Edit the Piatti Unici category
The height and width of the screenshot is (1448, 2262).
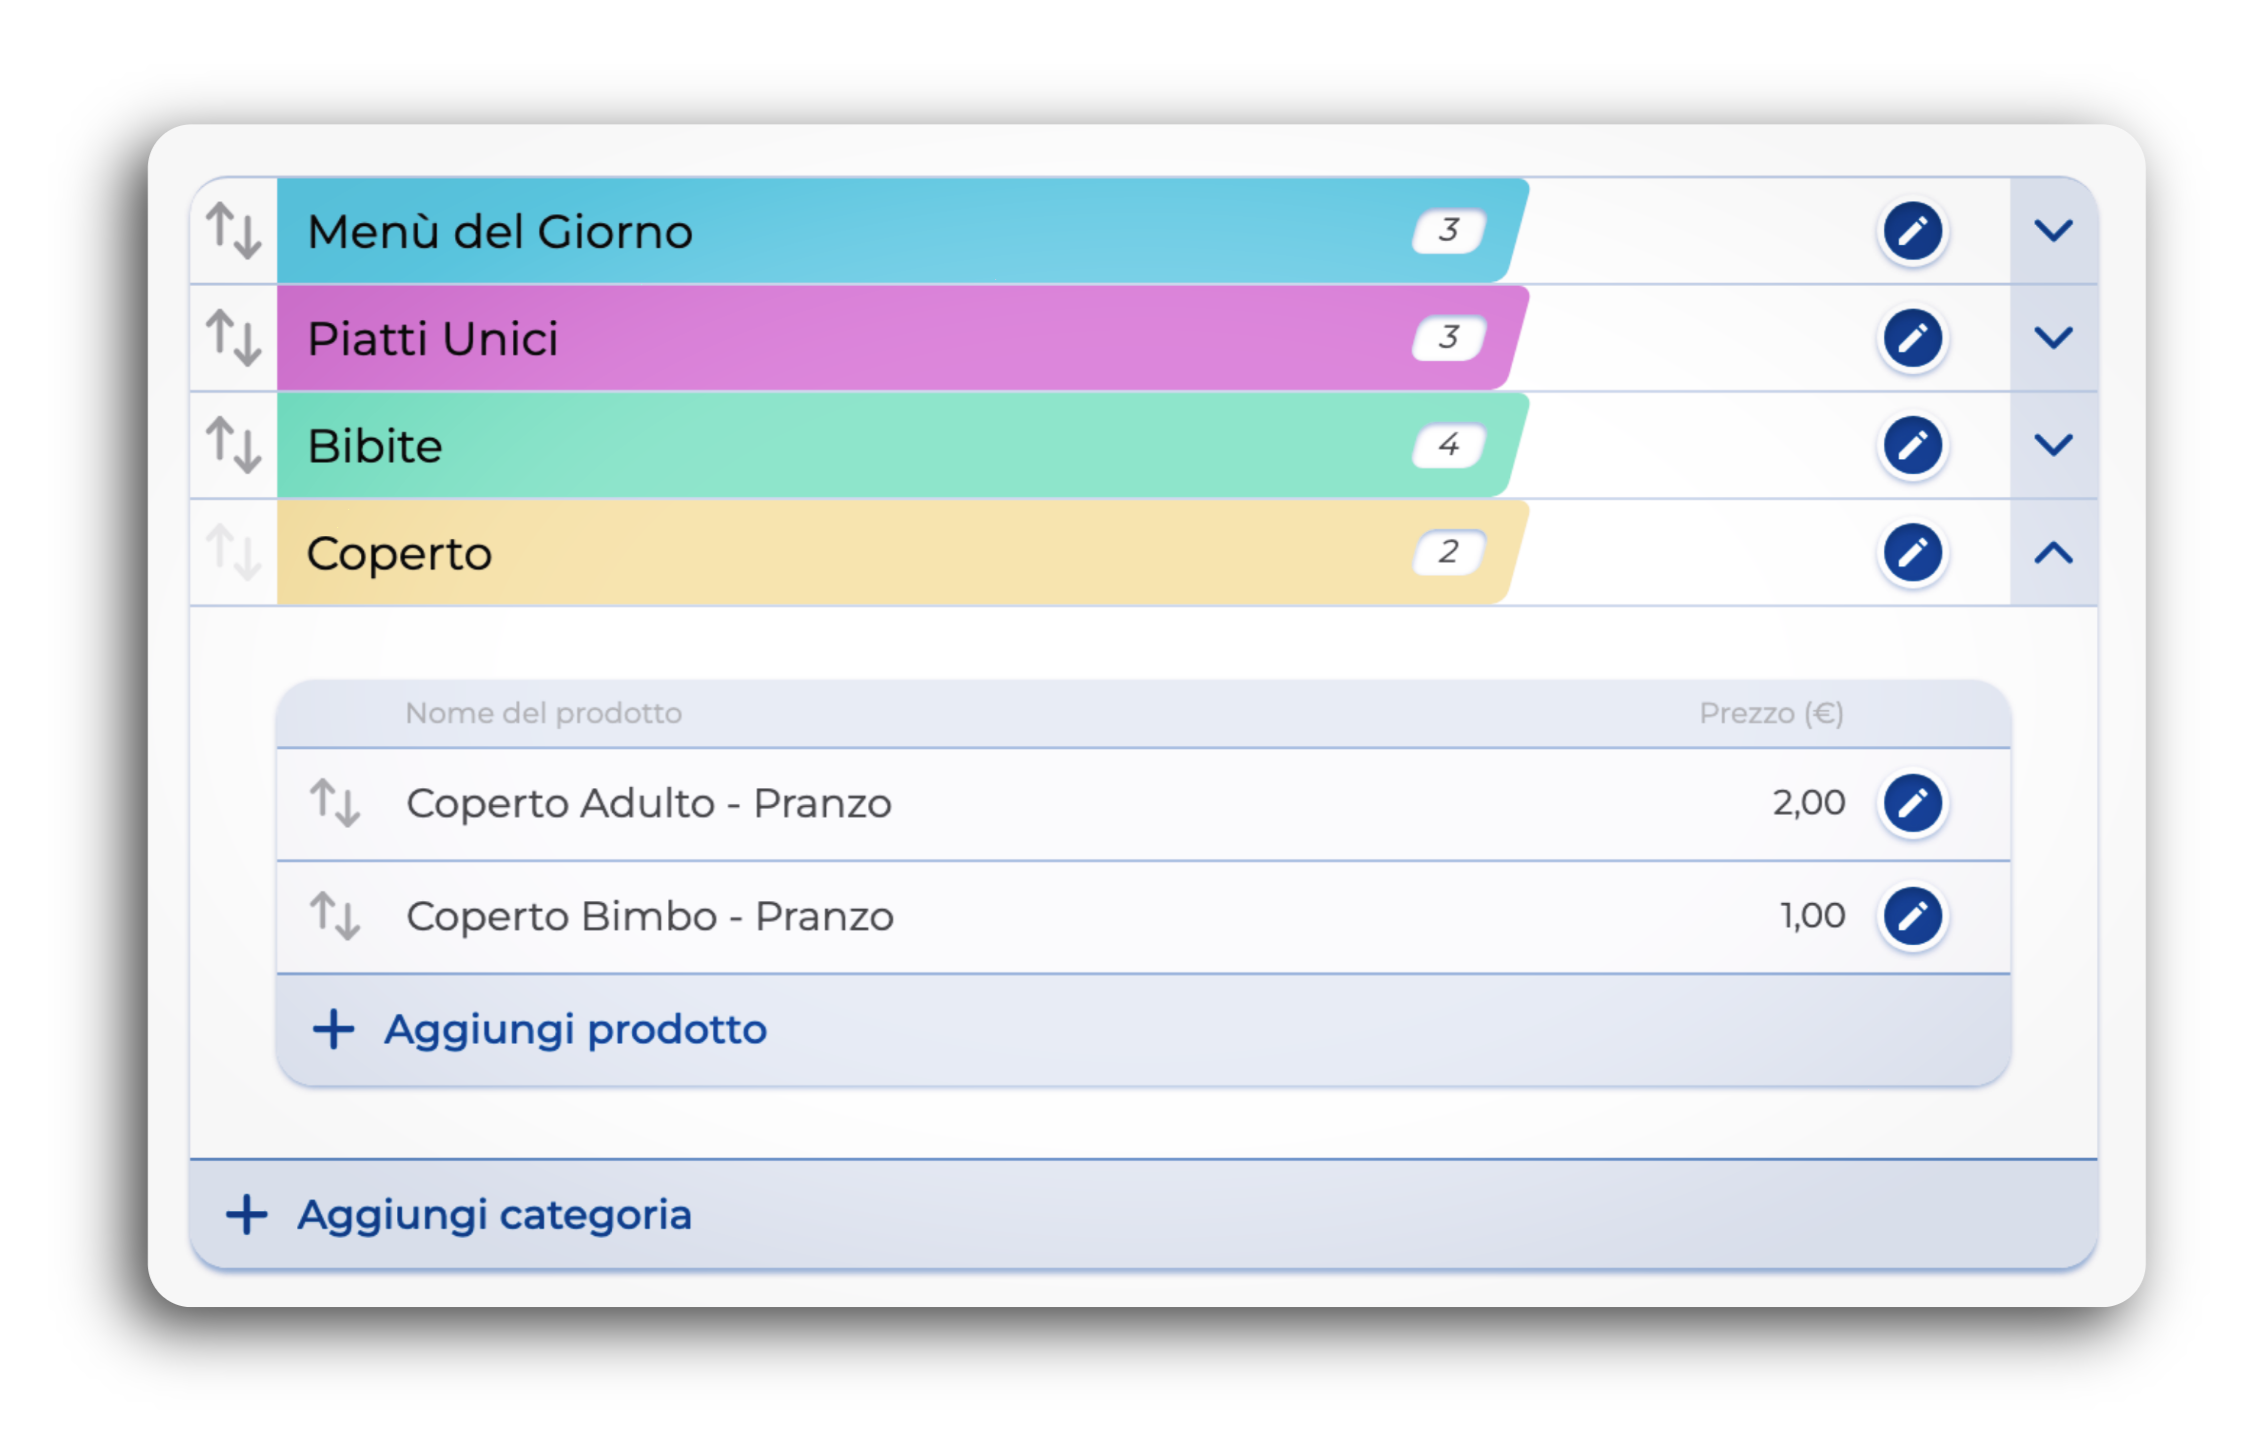coord(1912,338)
